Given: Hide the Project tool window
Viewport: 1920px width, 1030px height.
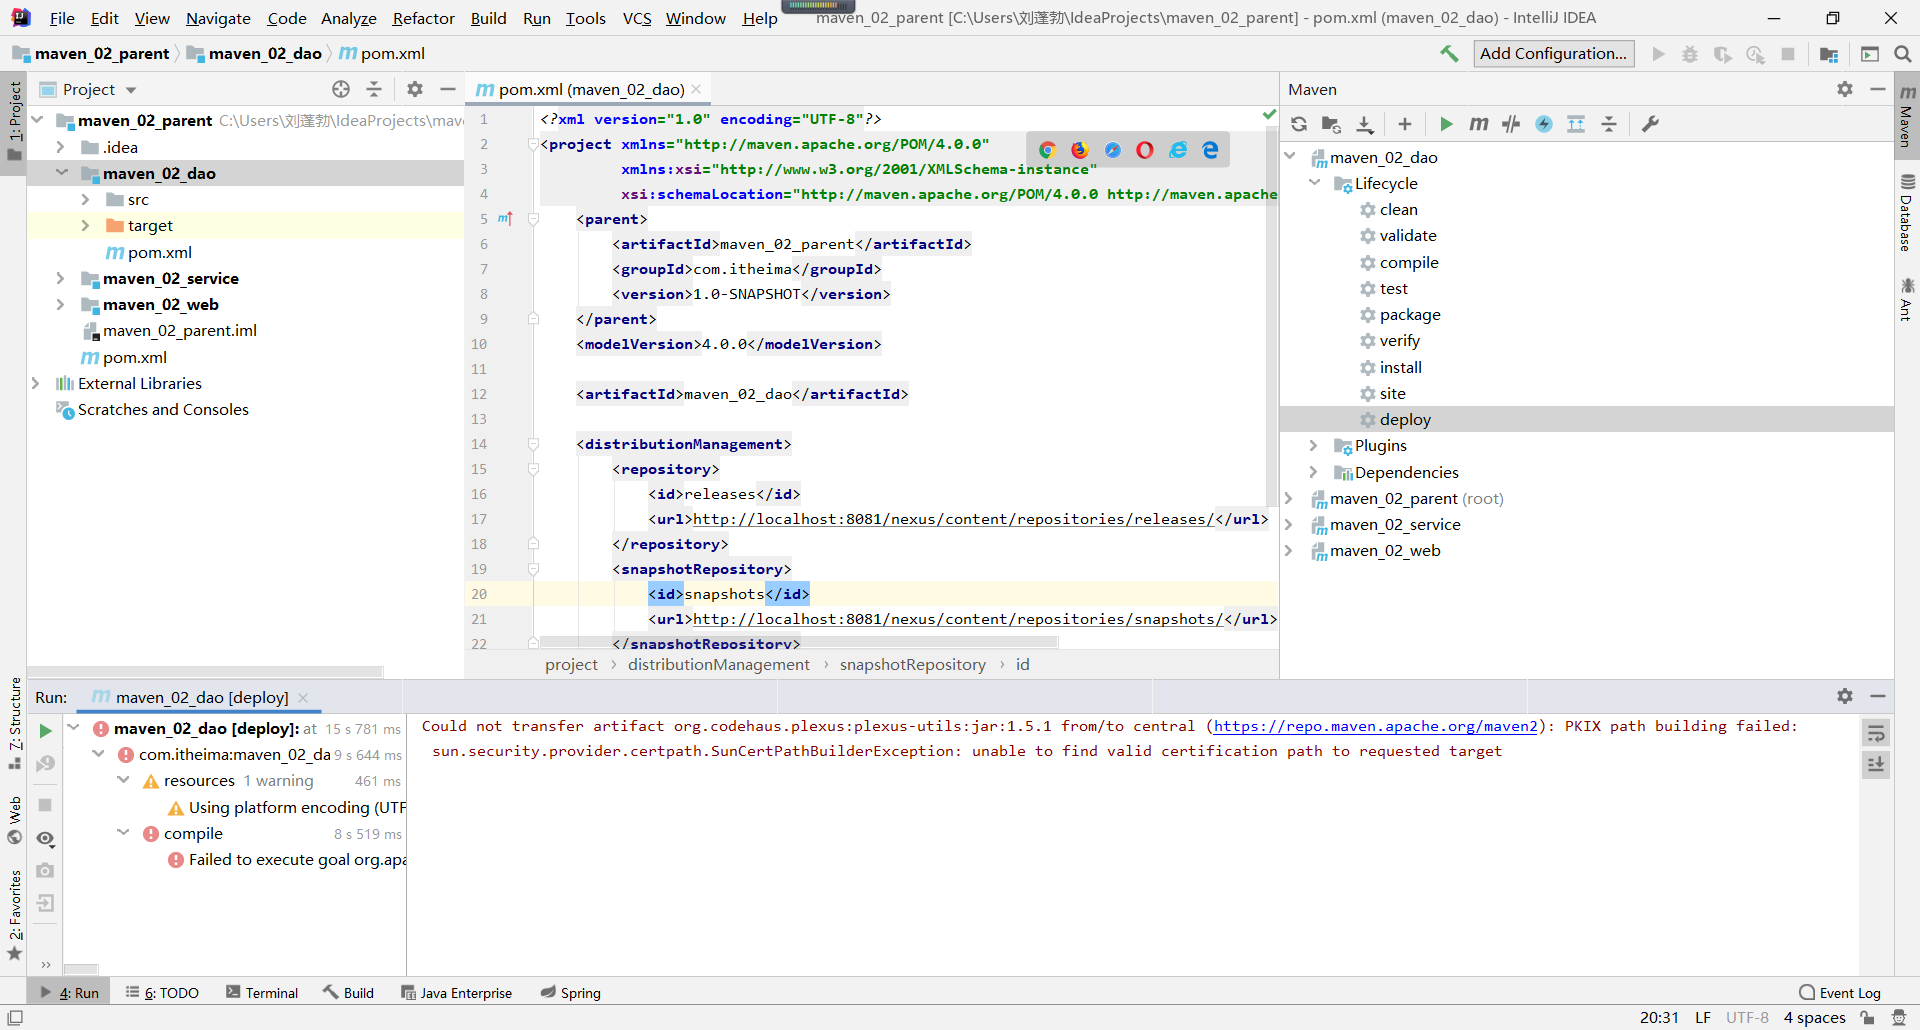Looking at the screenshot, I should pyautogui.click(x=448, y=89).
